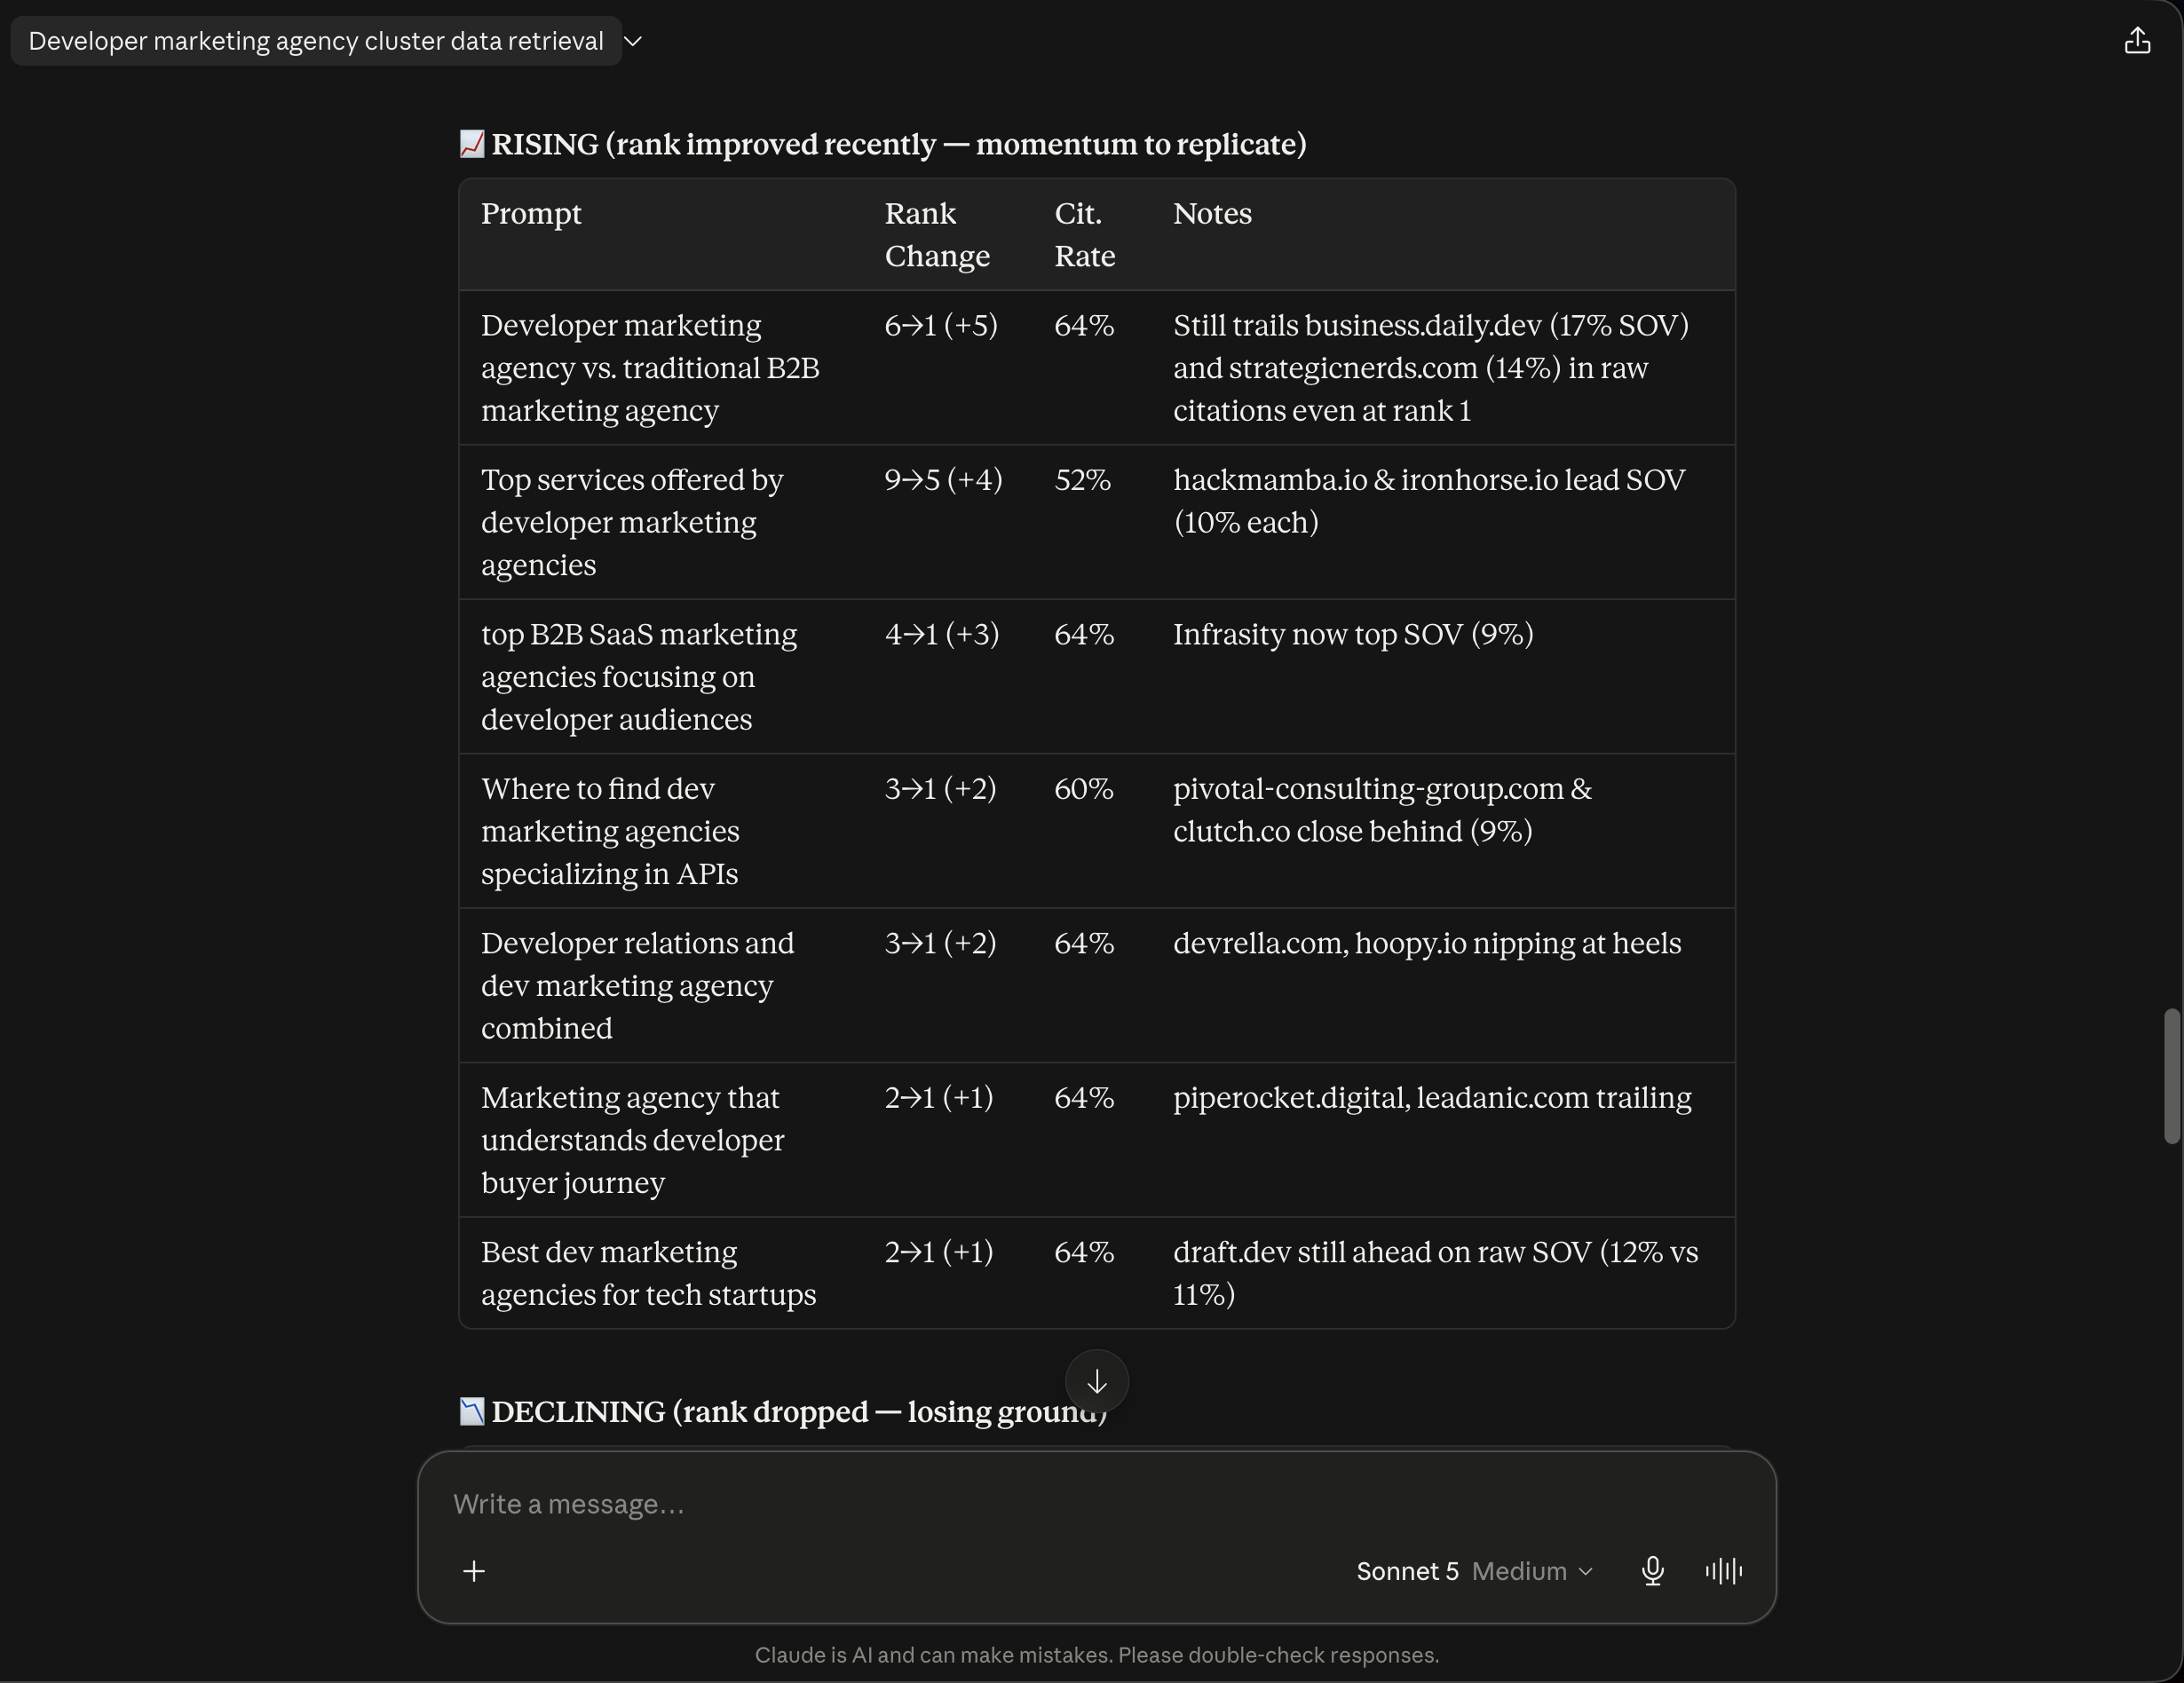
Task: Click the plus attachment icon in message box
Action: pos(474,1571)
